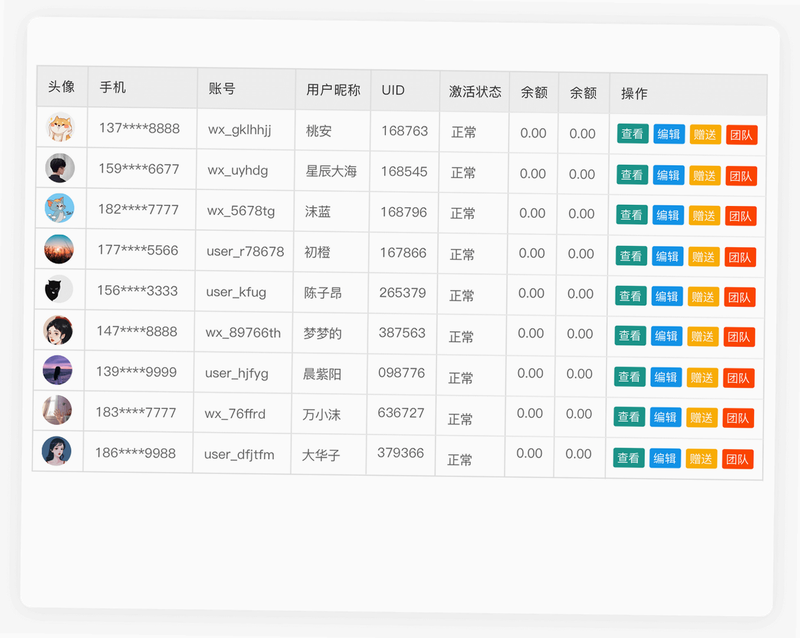This screenshot has width=800, height=638.
Task: View user 万小沫 via 查看
Action: [629, 416]
